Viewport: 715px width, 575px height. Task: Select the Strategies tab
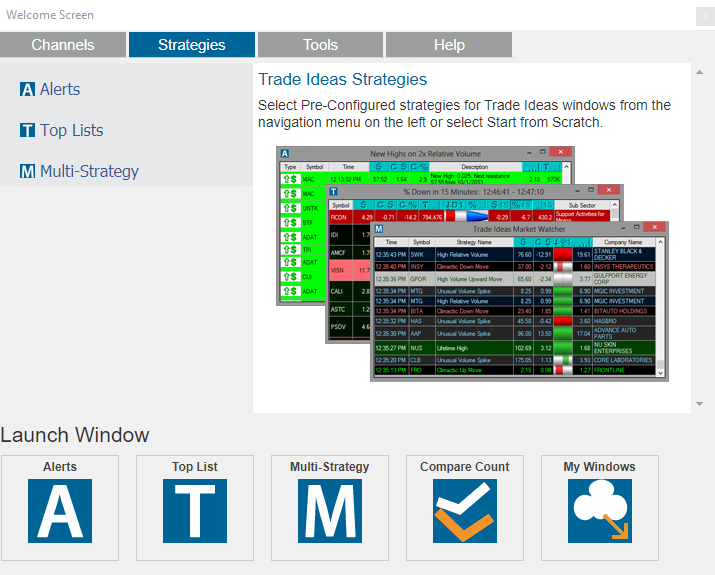(191, 45)
